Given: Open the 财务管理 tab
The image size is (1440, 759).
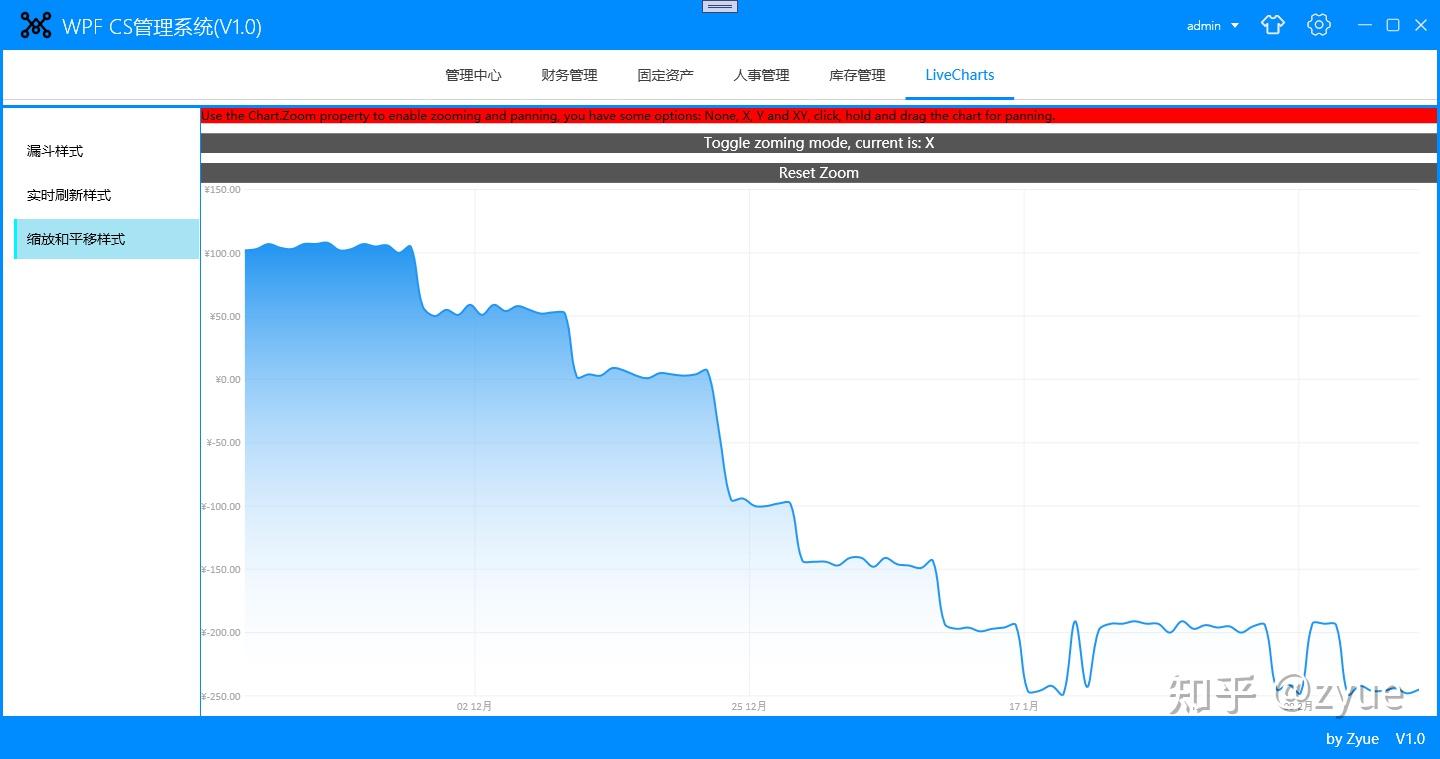Looking at the screenshot, I should [x=568, y=75].
